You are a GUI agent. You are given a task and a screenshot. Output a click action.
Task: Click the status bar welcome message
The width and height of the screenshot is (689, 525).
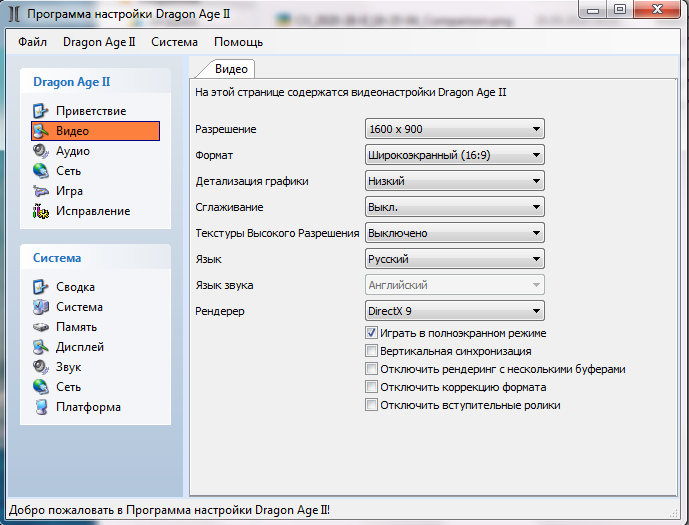(170, 511)
